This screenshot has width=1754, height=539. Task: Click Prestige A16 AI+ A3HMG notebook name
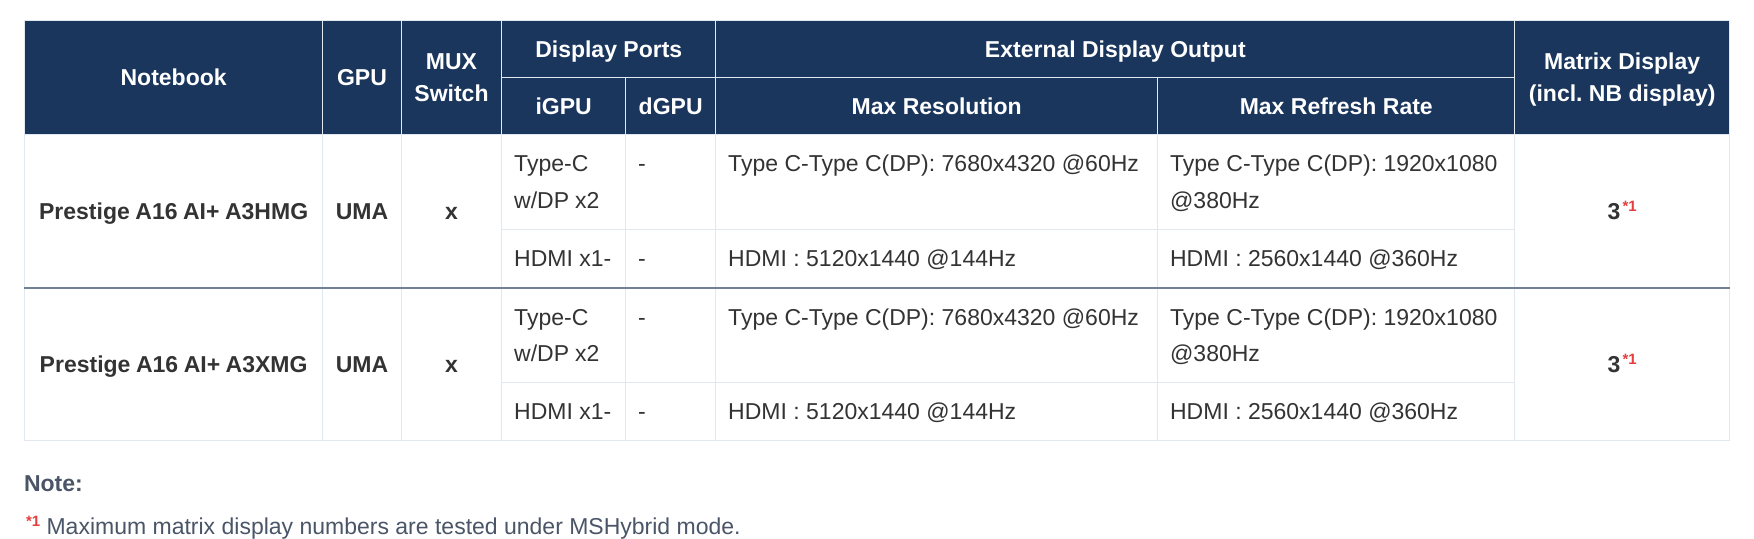click(x=173, y=211)
